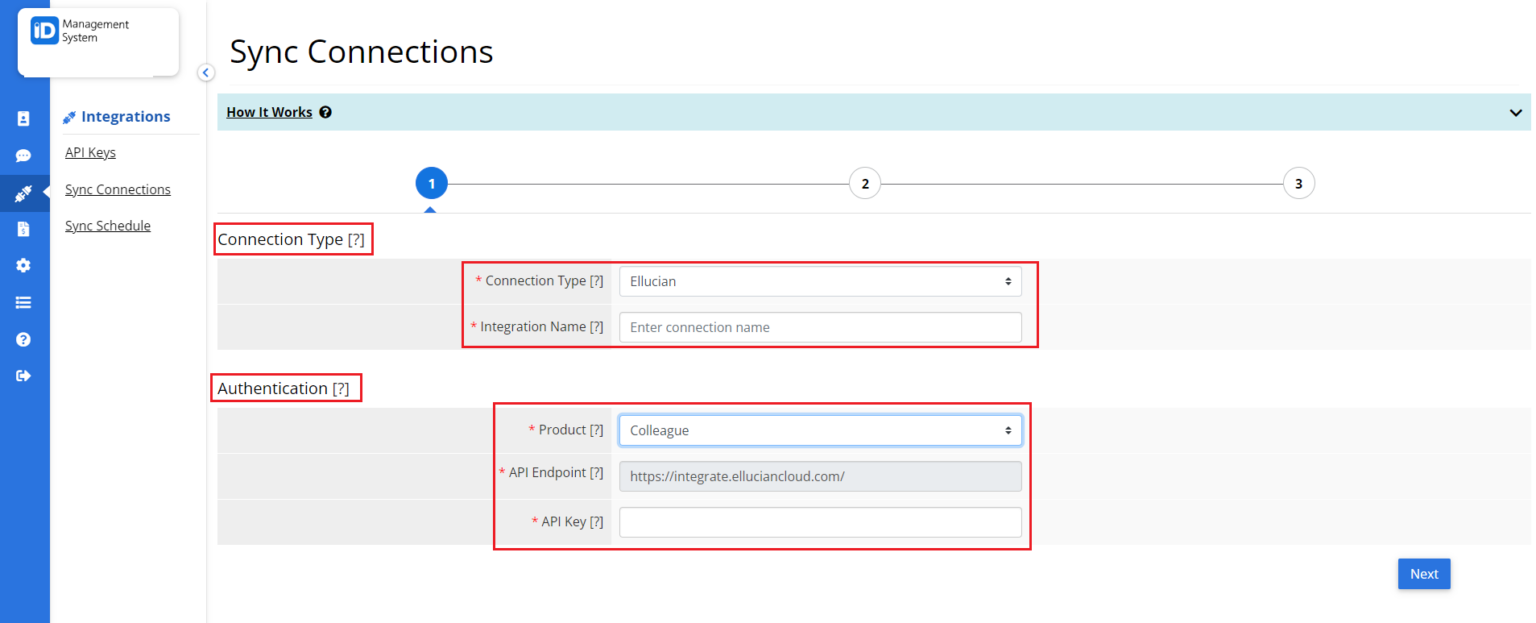Click the Integration Name input field
This screenshot has height=623, width=1536.
point(820,327)
